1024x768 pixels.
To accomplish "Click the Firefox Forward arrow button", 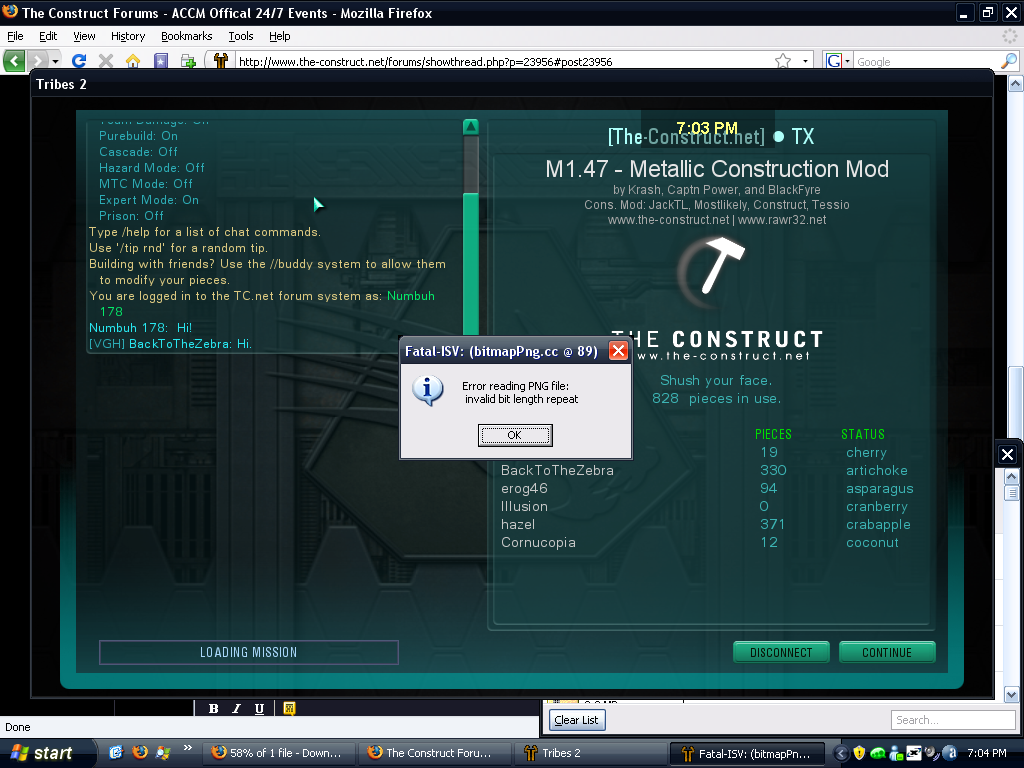I will tap(38, 61).
